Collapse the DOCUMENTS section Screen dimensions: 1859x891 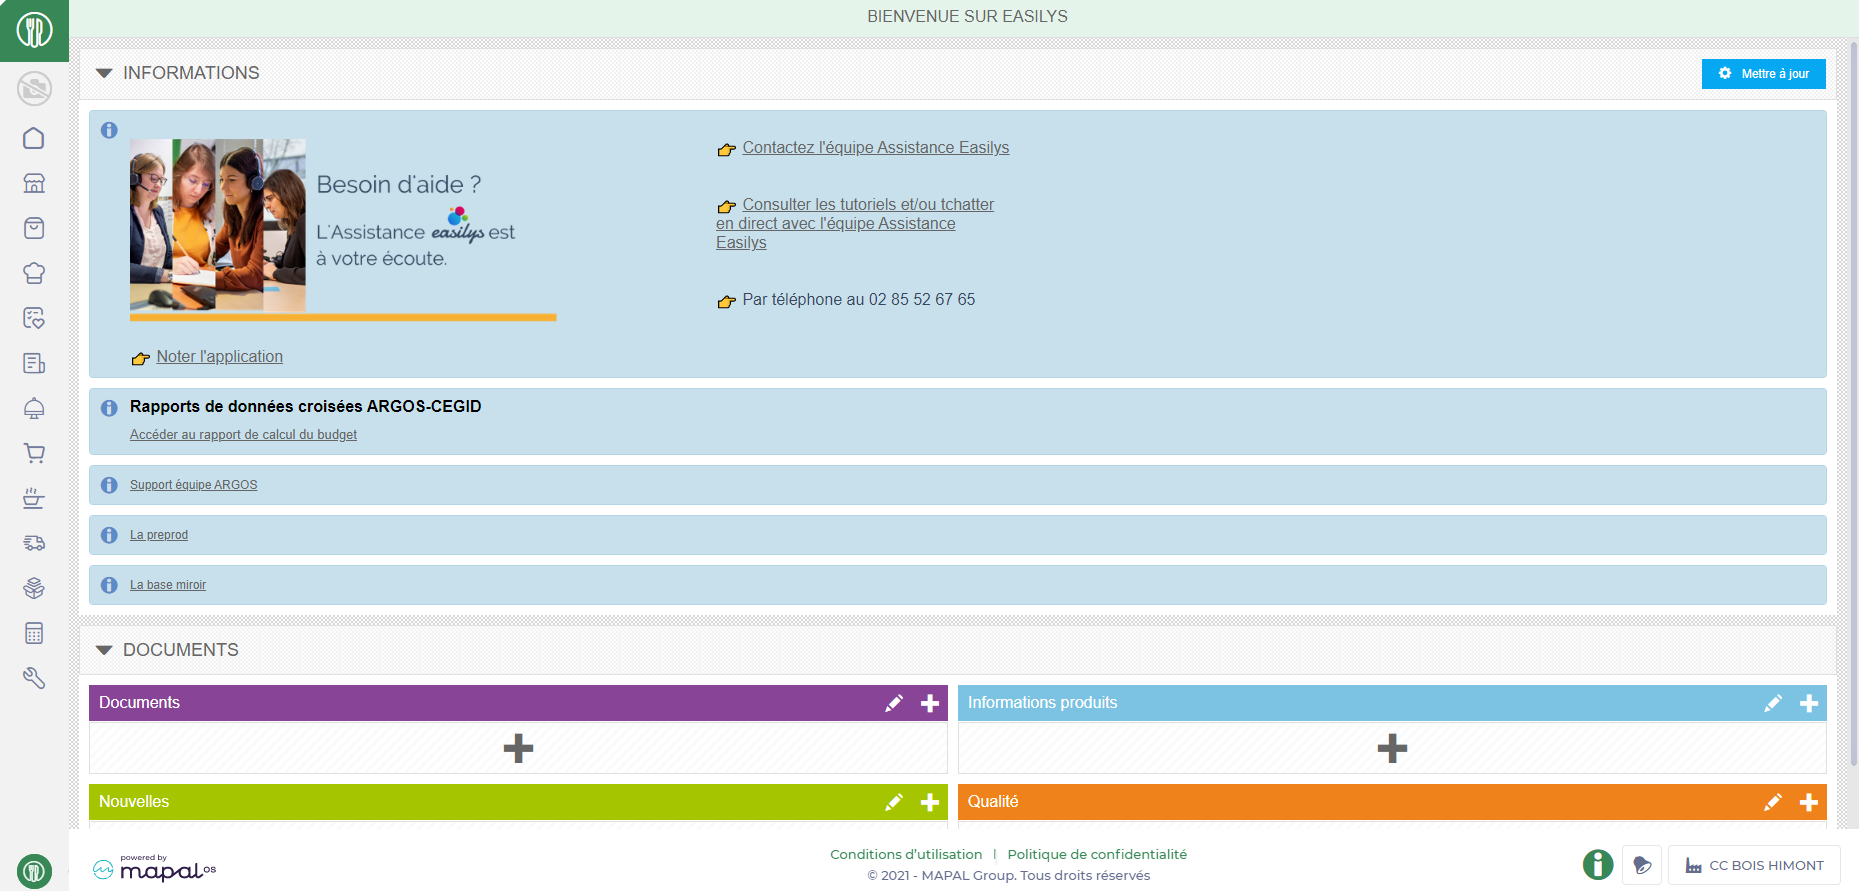(104, 650)
